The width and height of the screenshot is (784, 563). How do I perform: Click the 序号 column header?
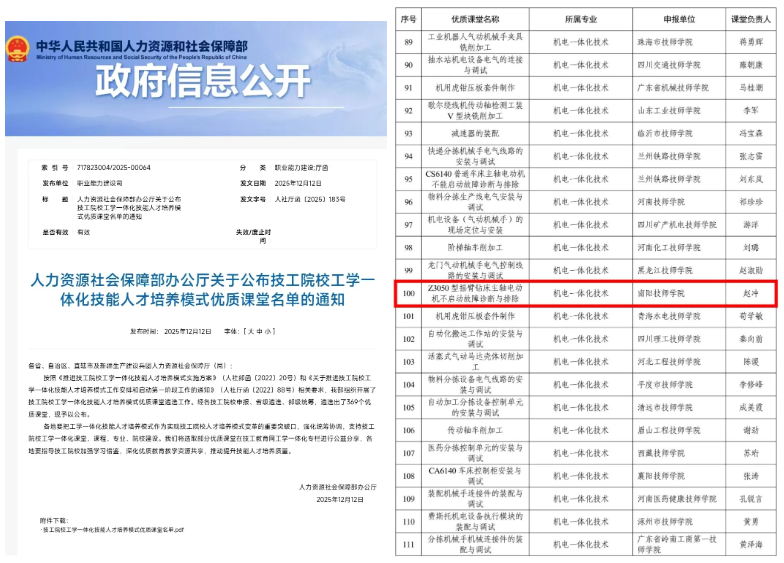[x=408, y=19]
